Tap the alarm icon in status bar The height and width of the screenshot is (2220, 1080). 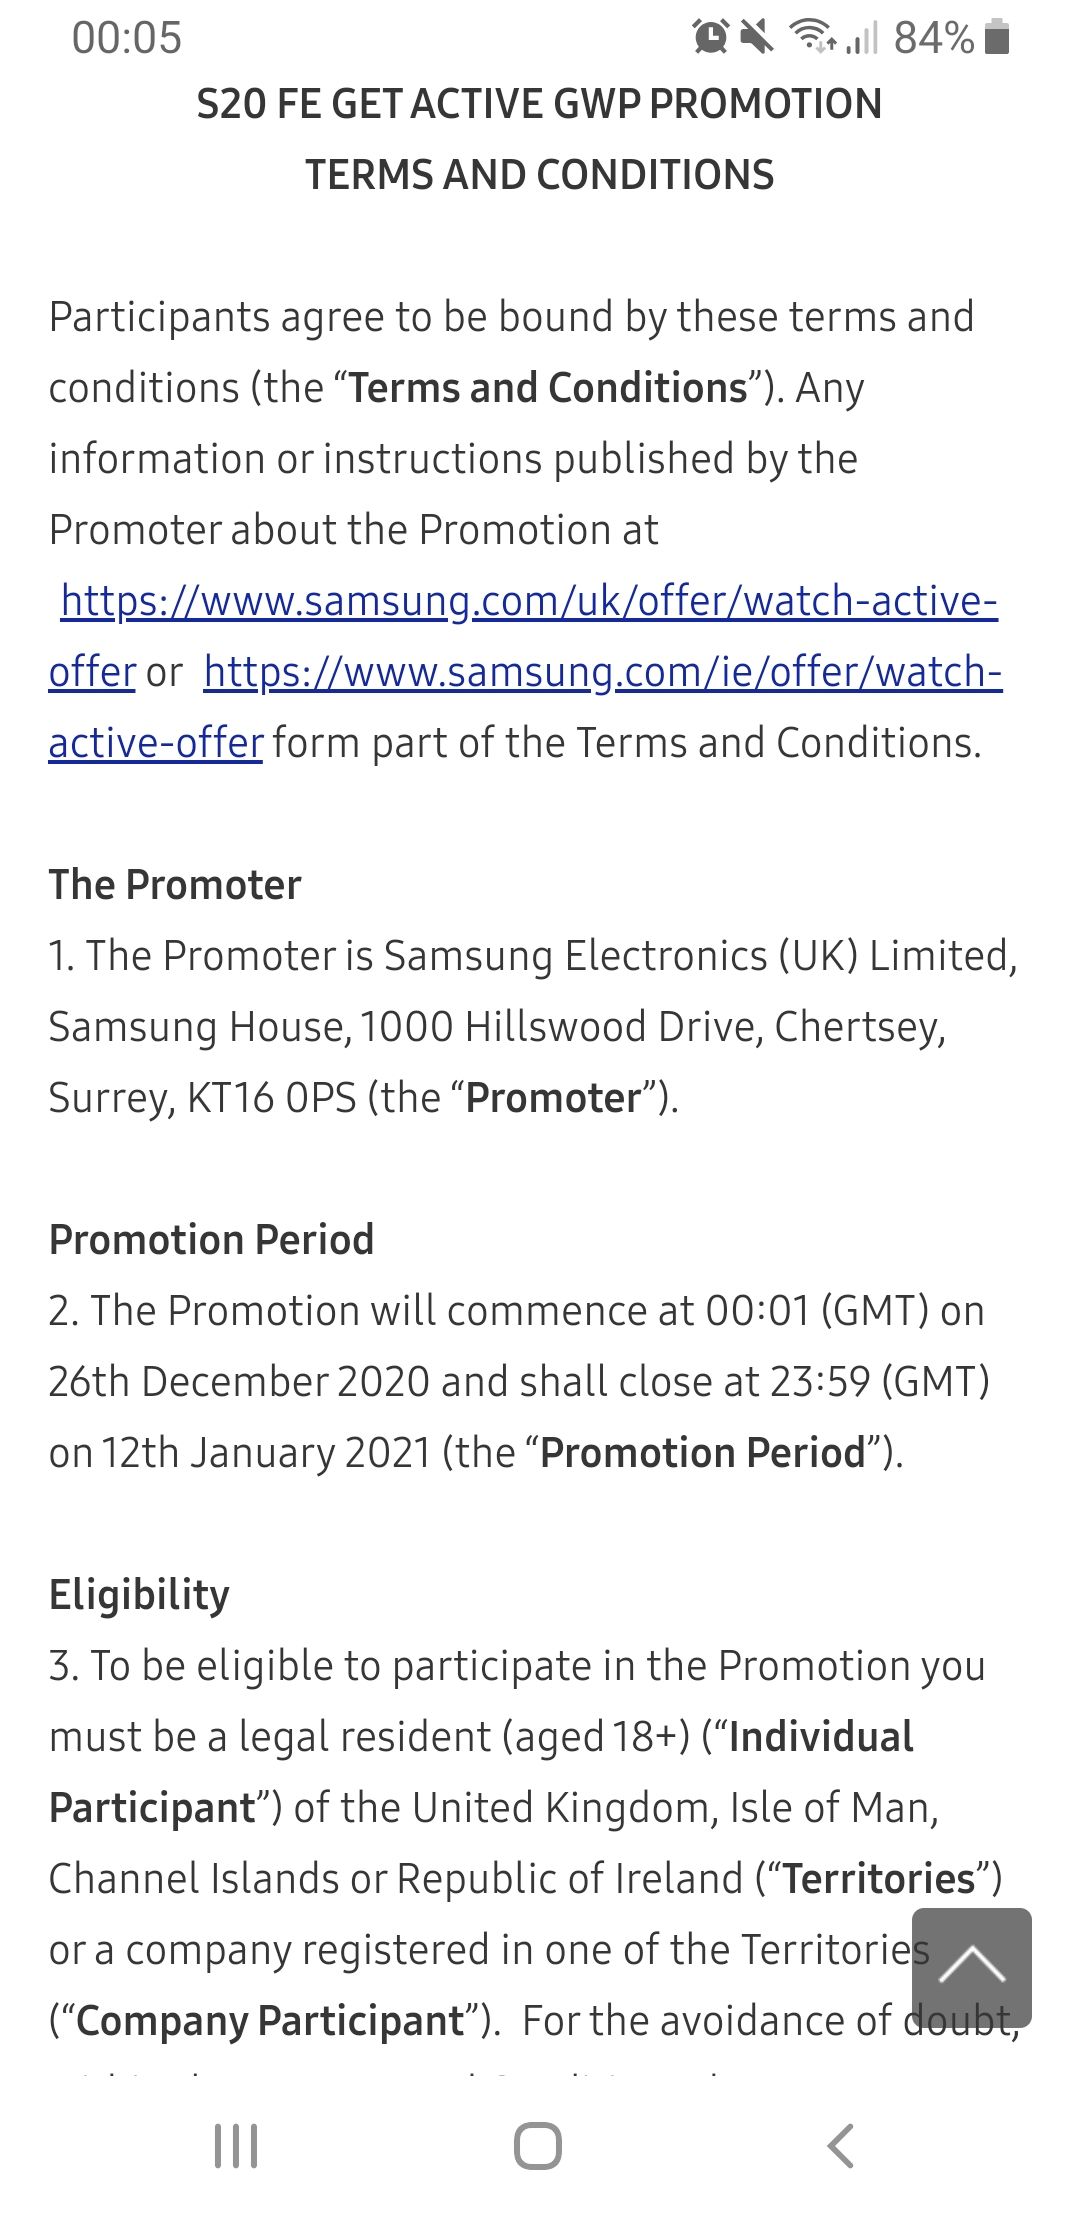tap(711, 37)
